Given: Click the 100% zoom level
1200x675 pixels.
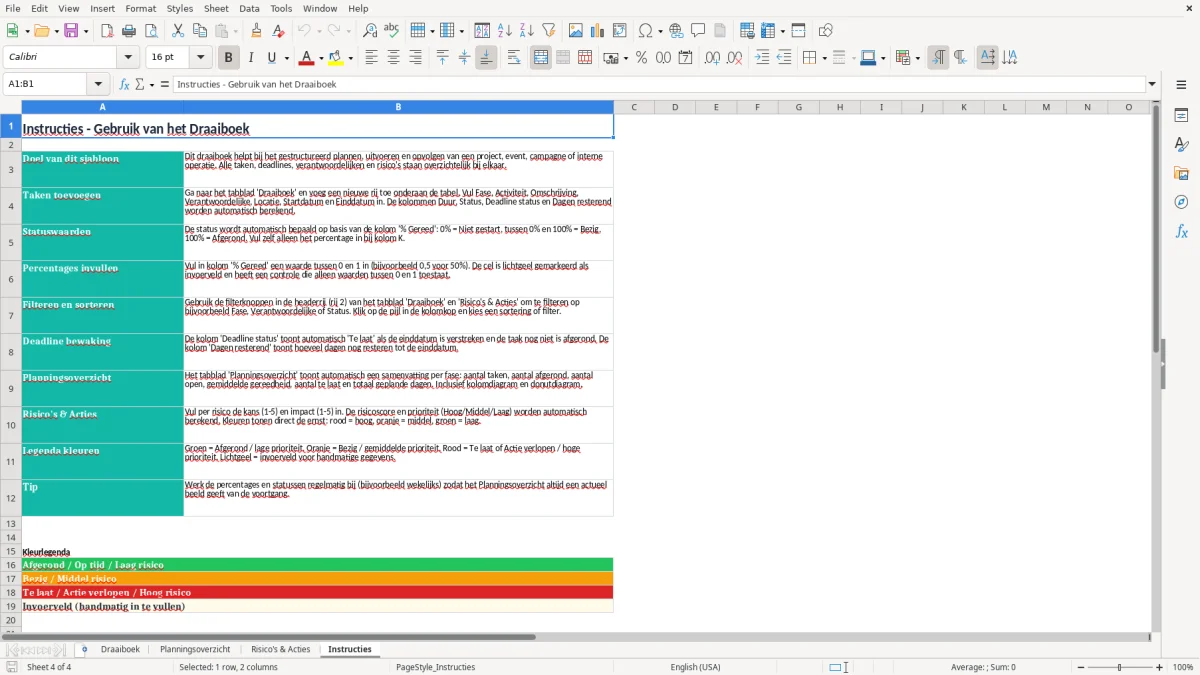Looking at the screenshot, I should (x=1183, y=667).
